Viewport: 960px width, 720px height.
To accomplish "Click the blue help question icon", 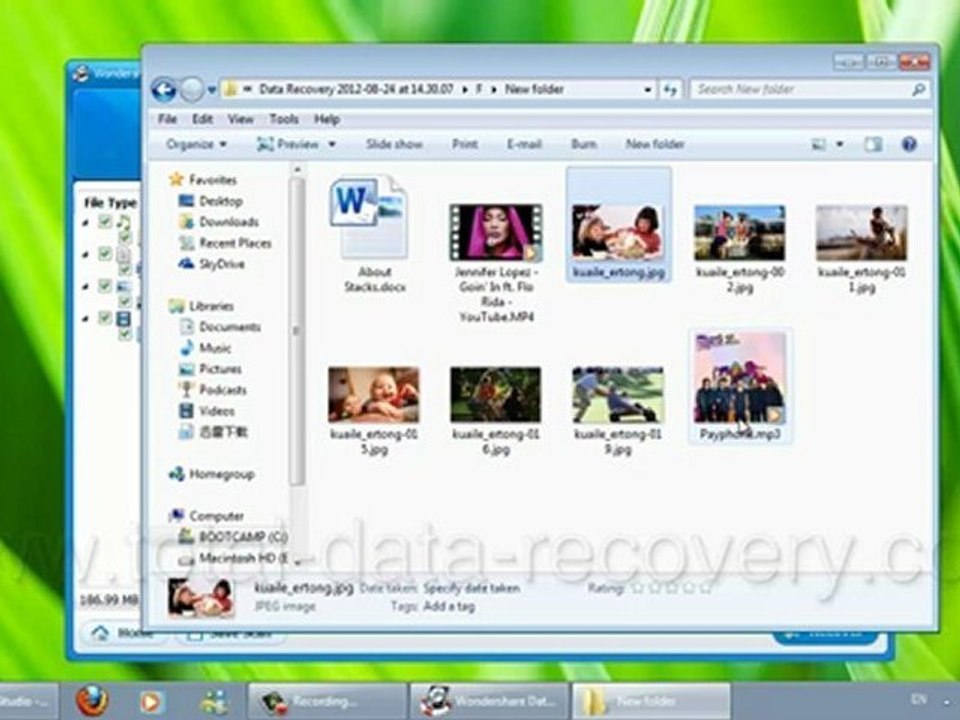I will coord(909,144).
